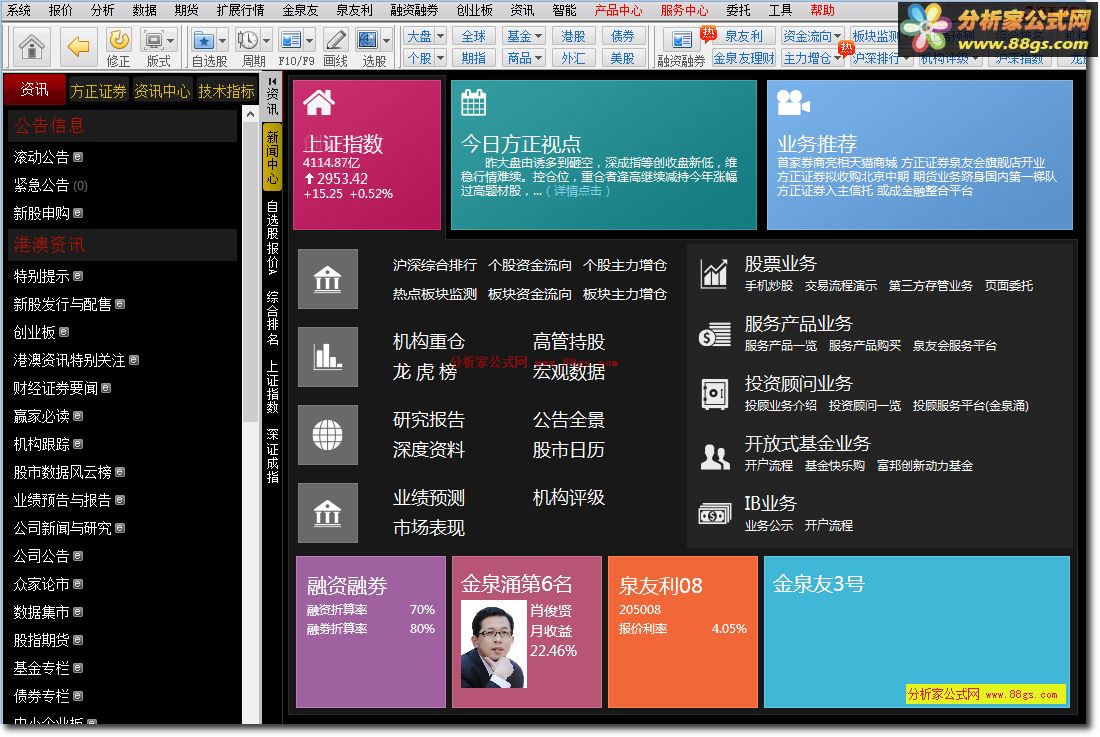Open the 主力增仓 dropdown
Image resolution: width=1100 pixels, height=737 pixels.
click(x=812, y=58)
